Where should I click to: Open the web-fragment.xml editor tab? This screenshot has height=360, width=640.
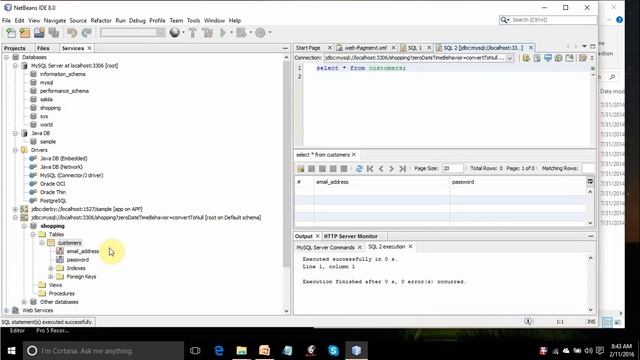pos(365,48)
